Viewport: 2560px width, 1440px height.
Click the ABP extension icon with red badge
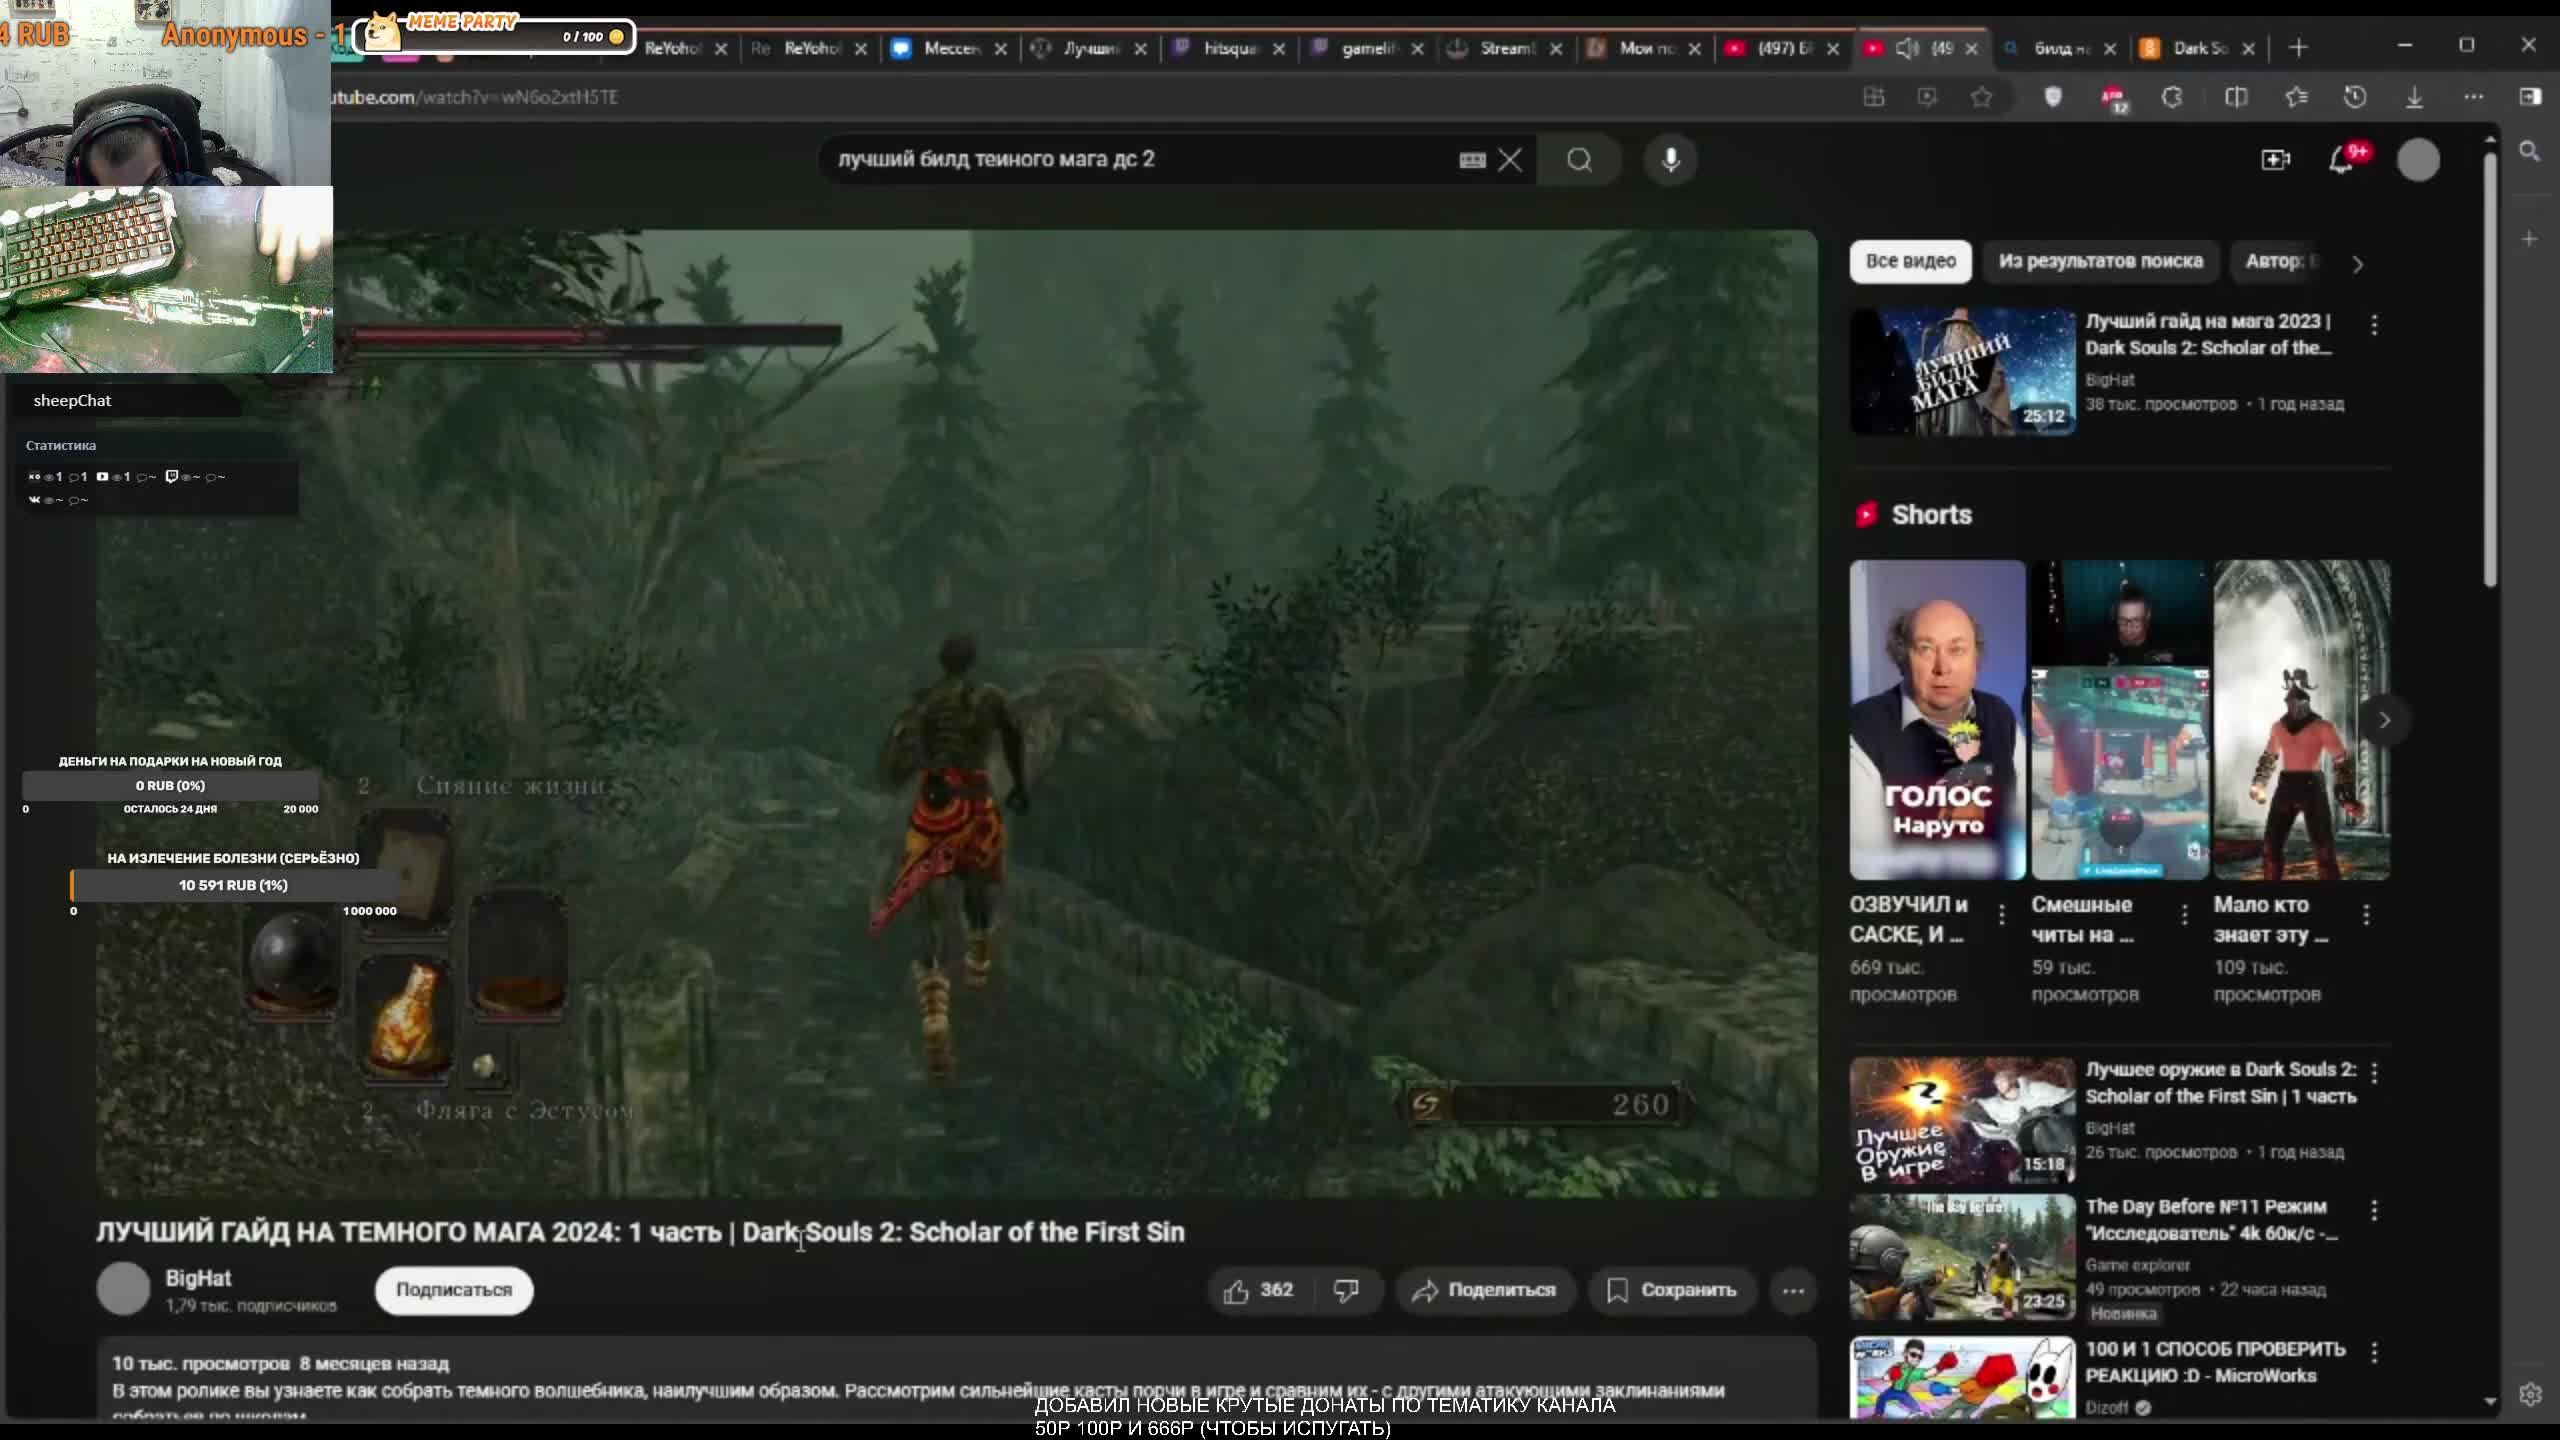point(2113,98)
